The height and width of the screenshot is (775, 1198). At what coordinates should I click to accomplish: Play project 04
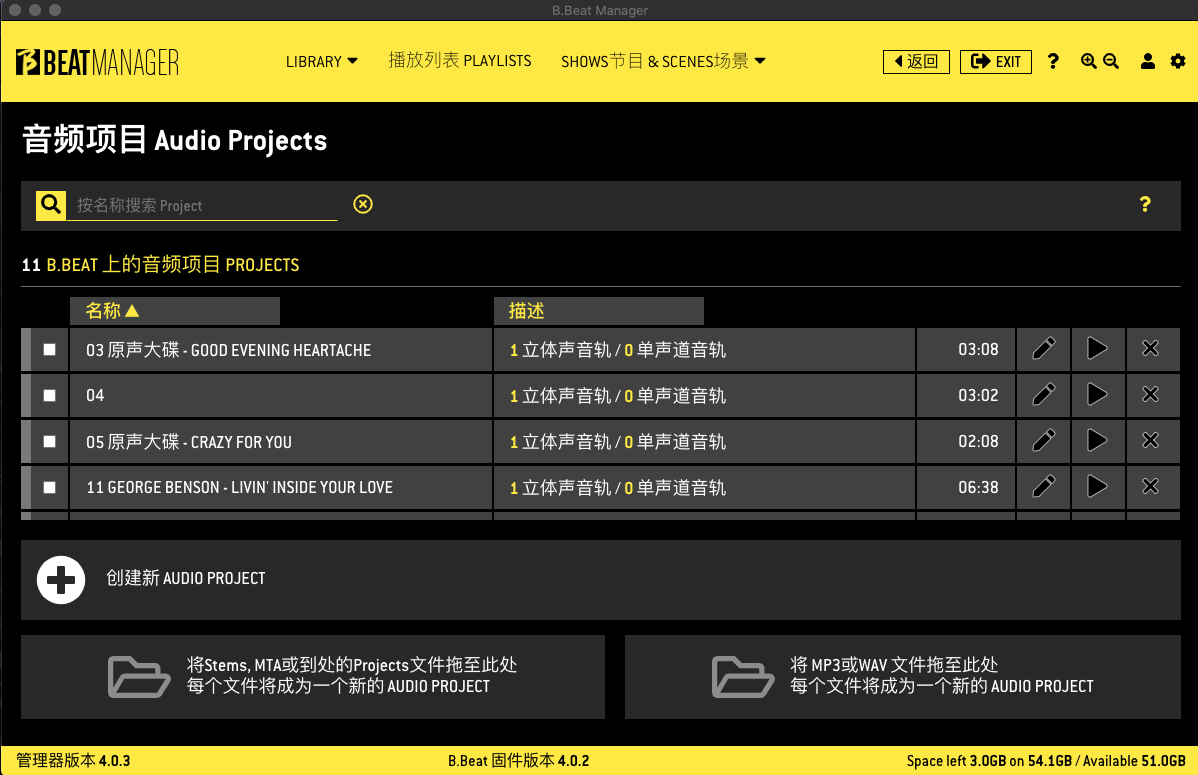[x=1097, y=395]
